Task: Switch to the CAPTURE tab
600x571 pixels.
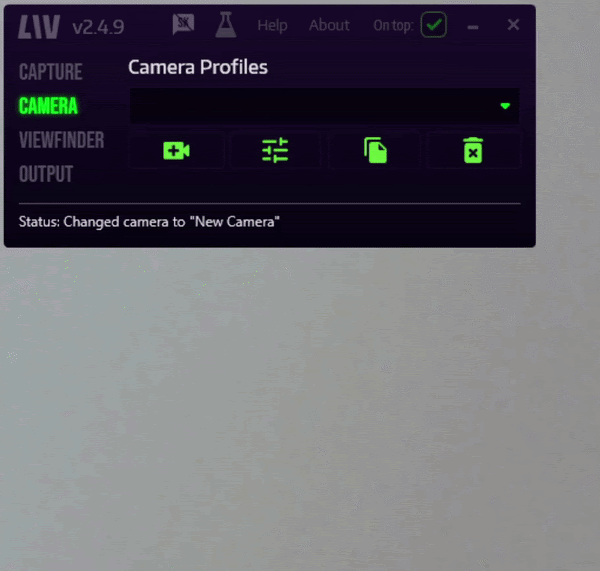Action: (x=51, y=72)
